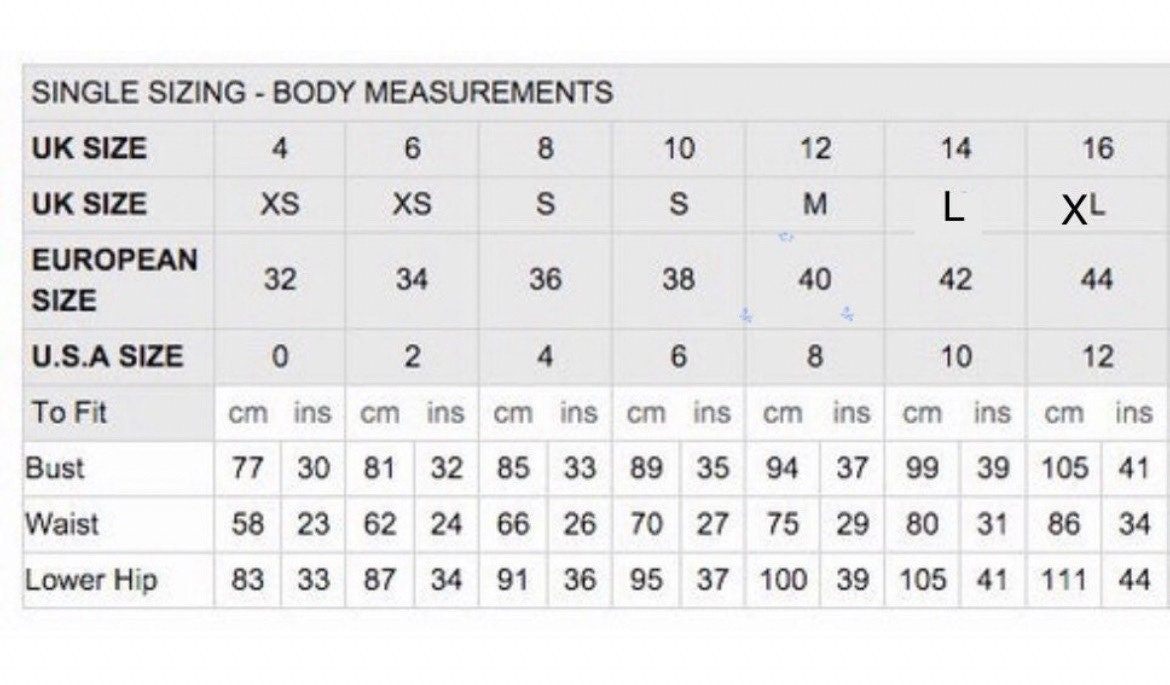
Task: Click the U.S.A SIZE row label
Action: click(107, 356)
